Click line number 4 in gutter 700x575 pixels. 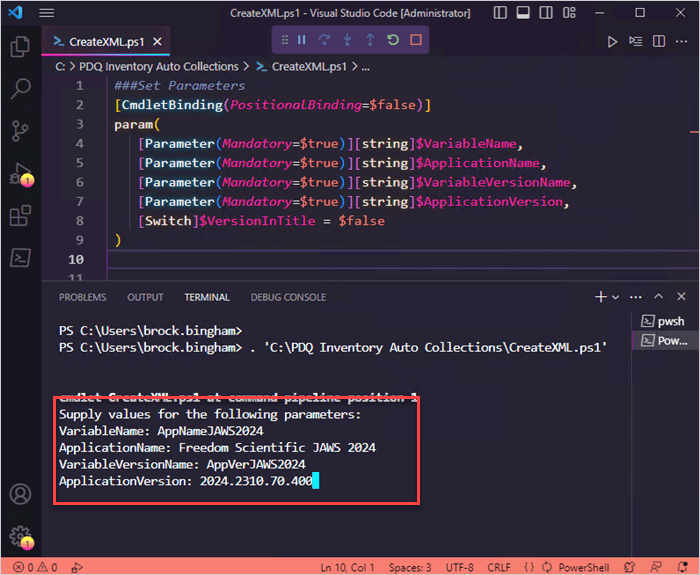point(79,144)
